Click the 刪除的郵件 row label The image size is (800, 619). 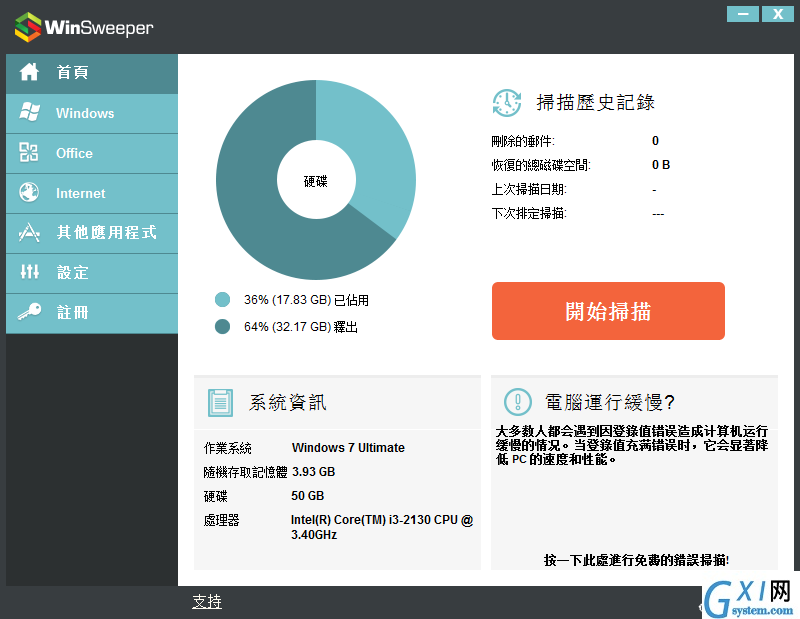(523, 141)
